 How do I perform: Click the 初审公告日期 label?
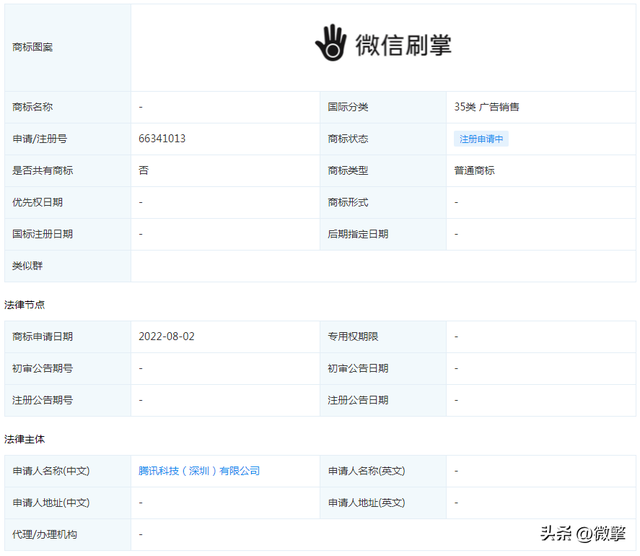click(358, 369)
